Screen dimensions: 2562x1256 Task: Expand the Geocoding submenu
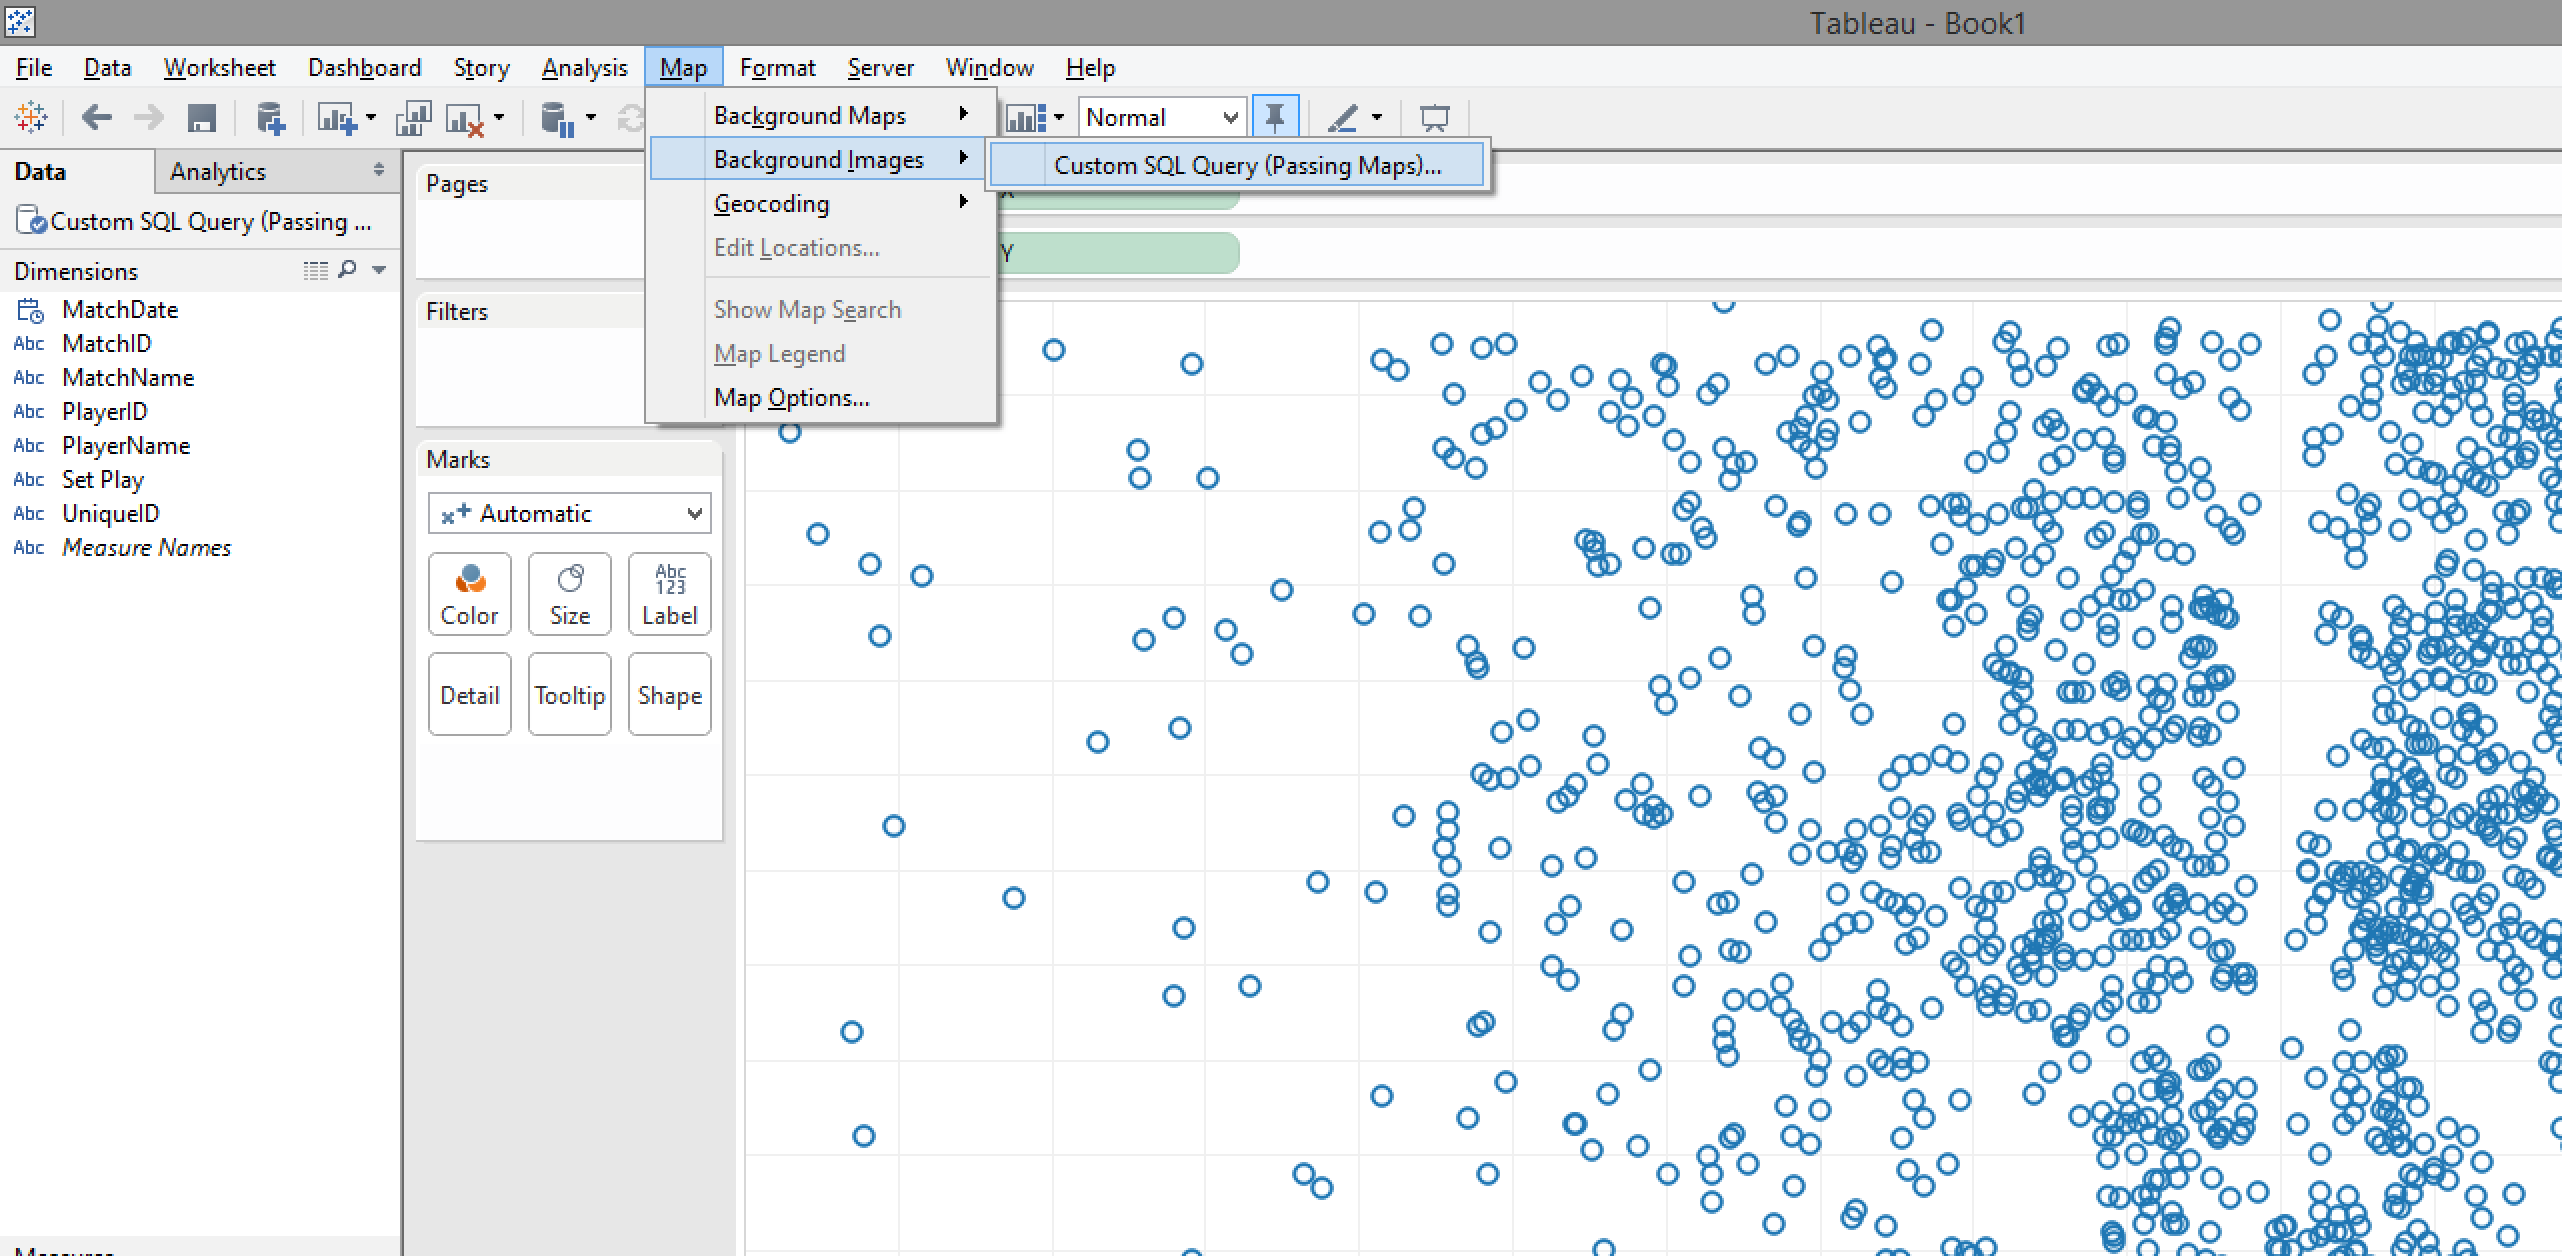tap(822, 204)
